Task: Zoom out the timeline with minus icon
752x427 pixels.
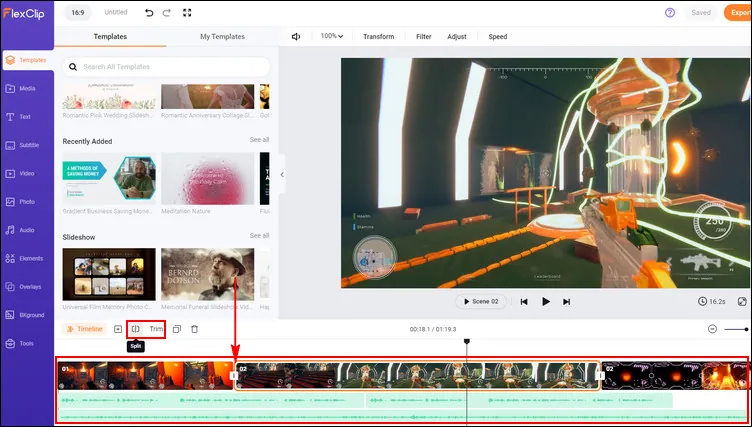Action: [x=712, y=329]
